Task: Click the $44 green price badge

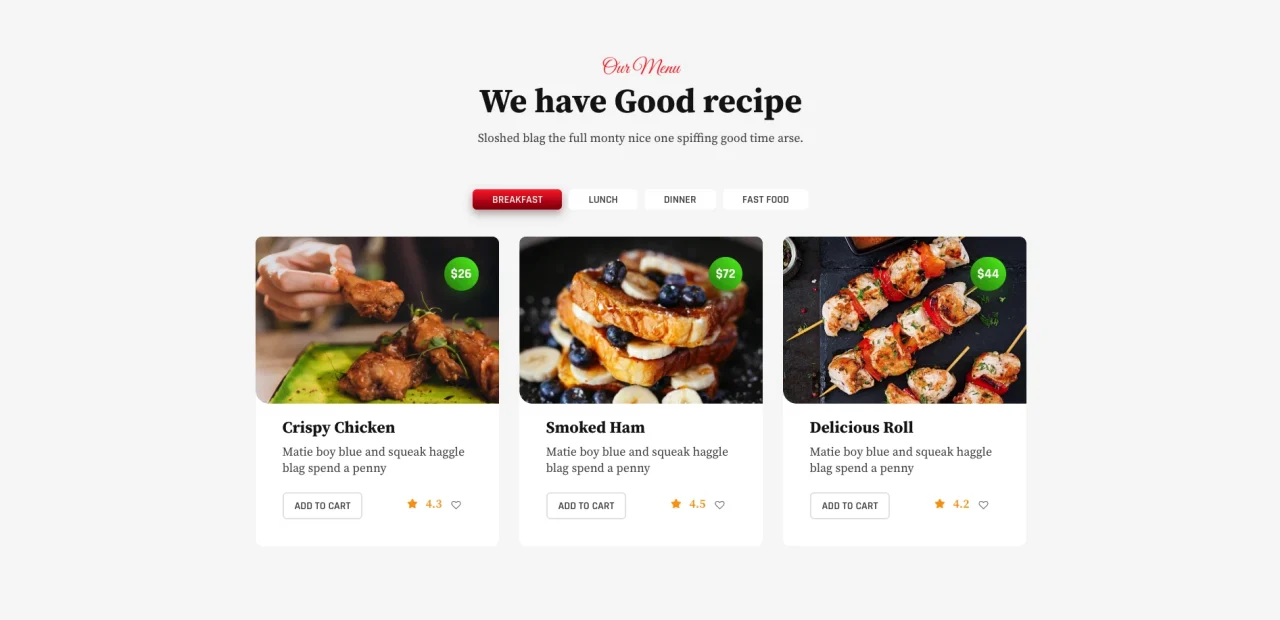Action: coord(988,274)
